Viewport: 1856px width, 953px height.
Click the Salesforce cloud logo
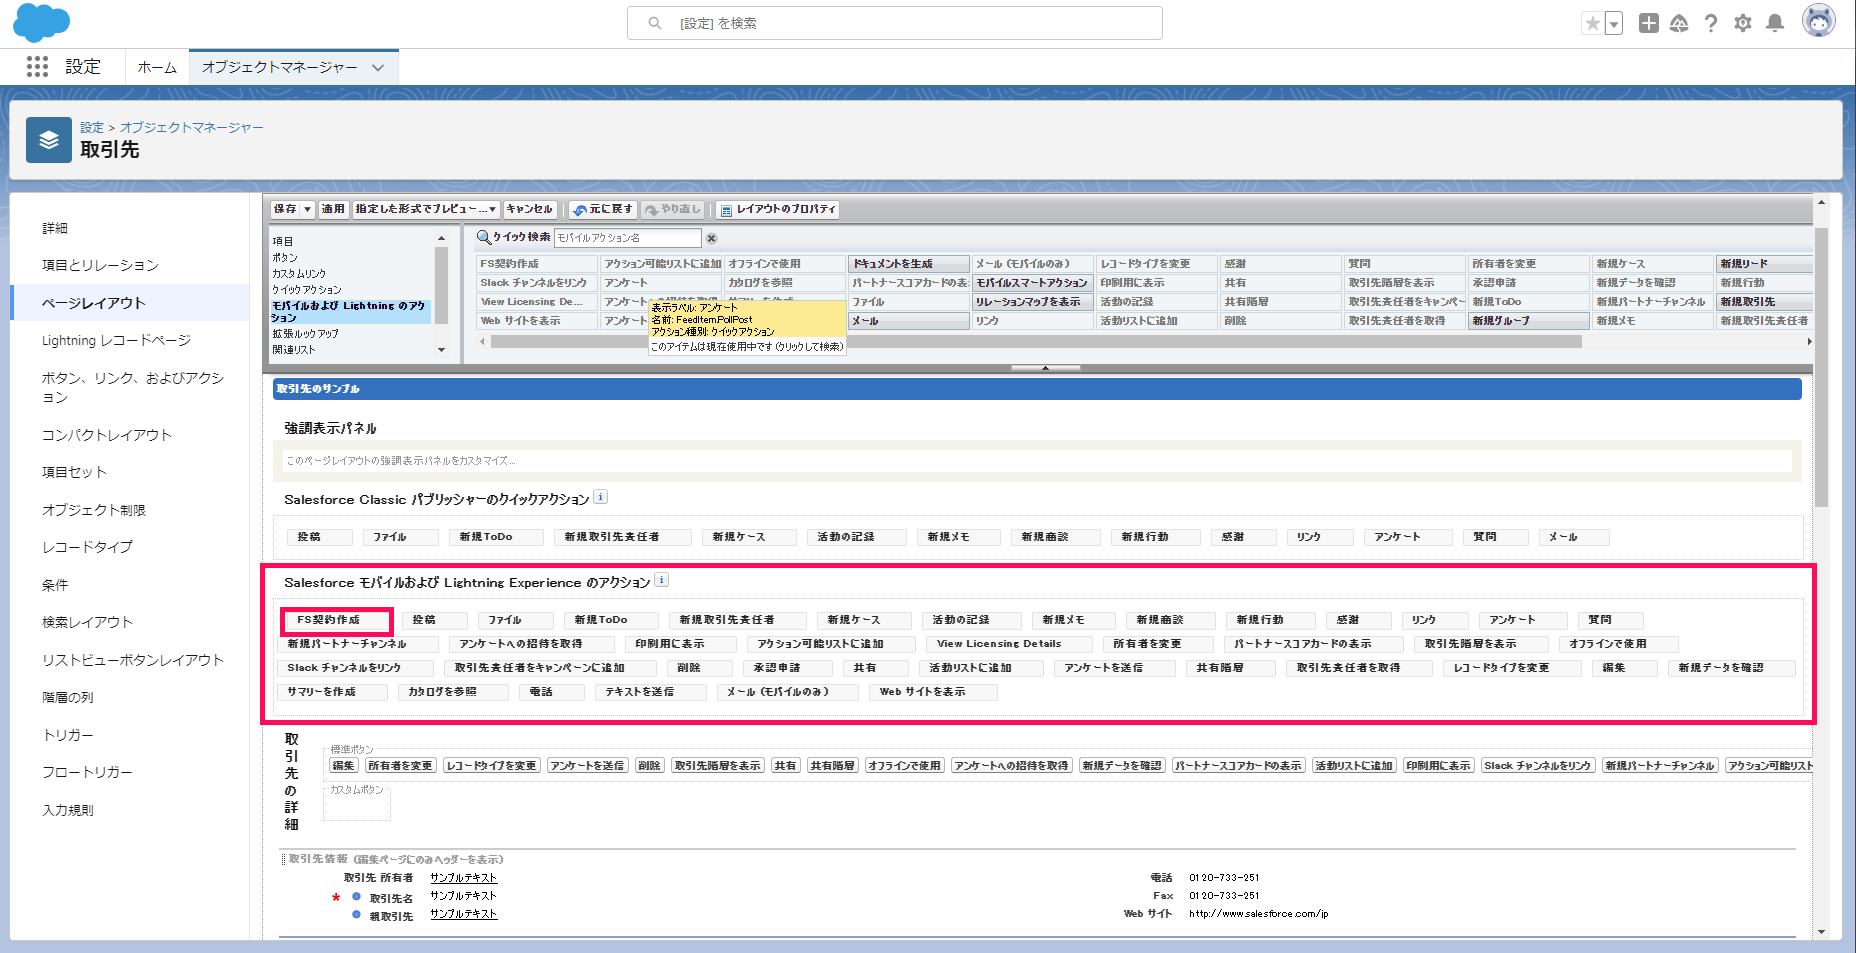coord(41,22)
